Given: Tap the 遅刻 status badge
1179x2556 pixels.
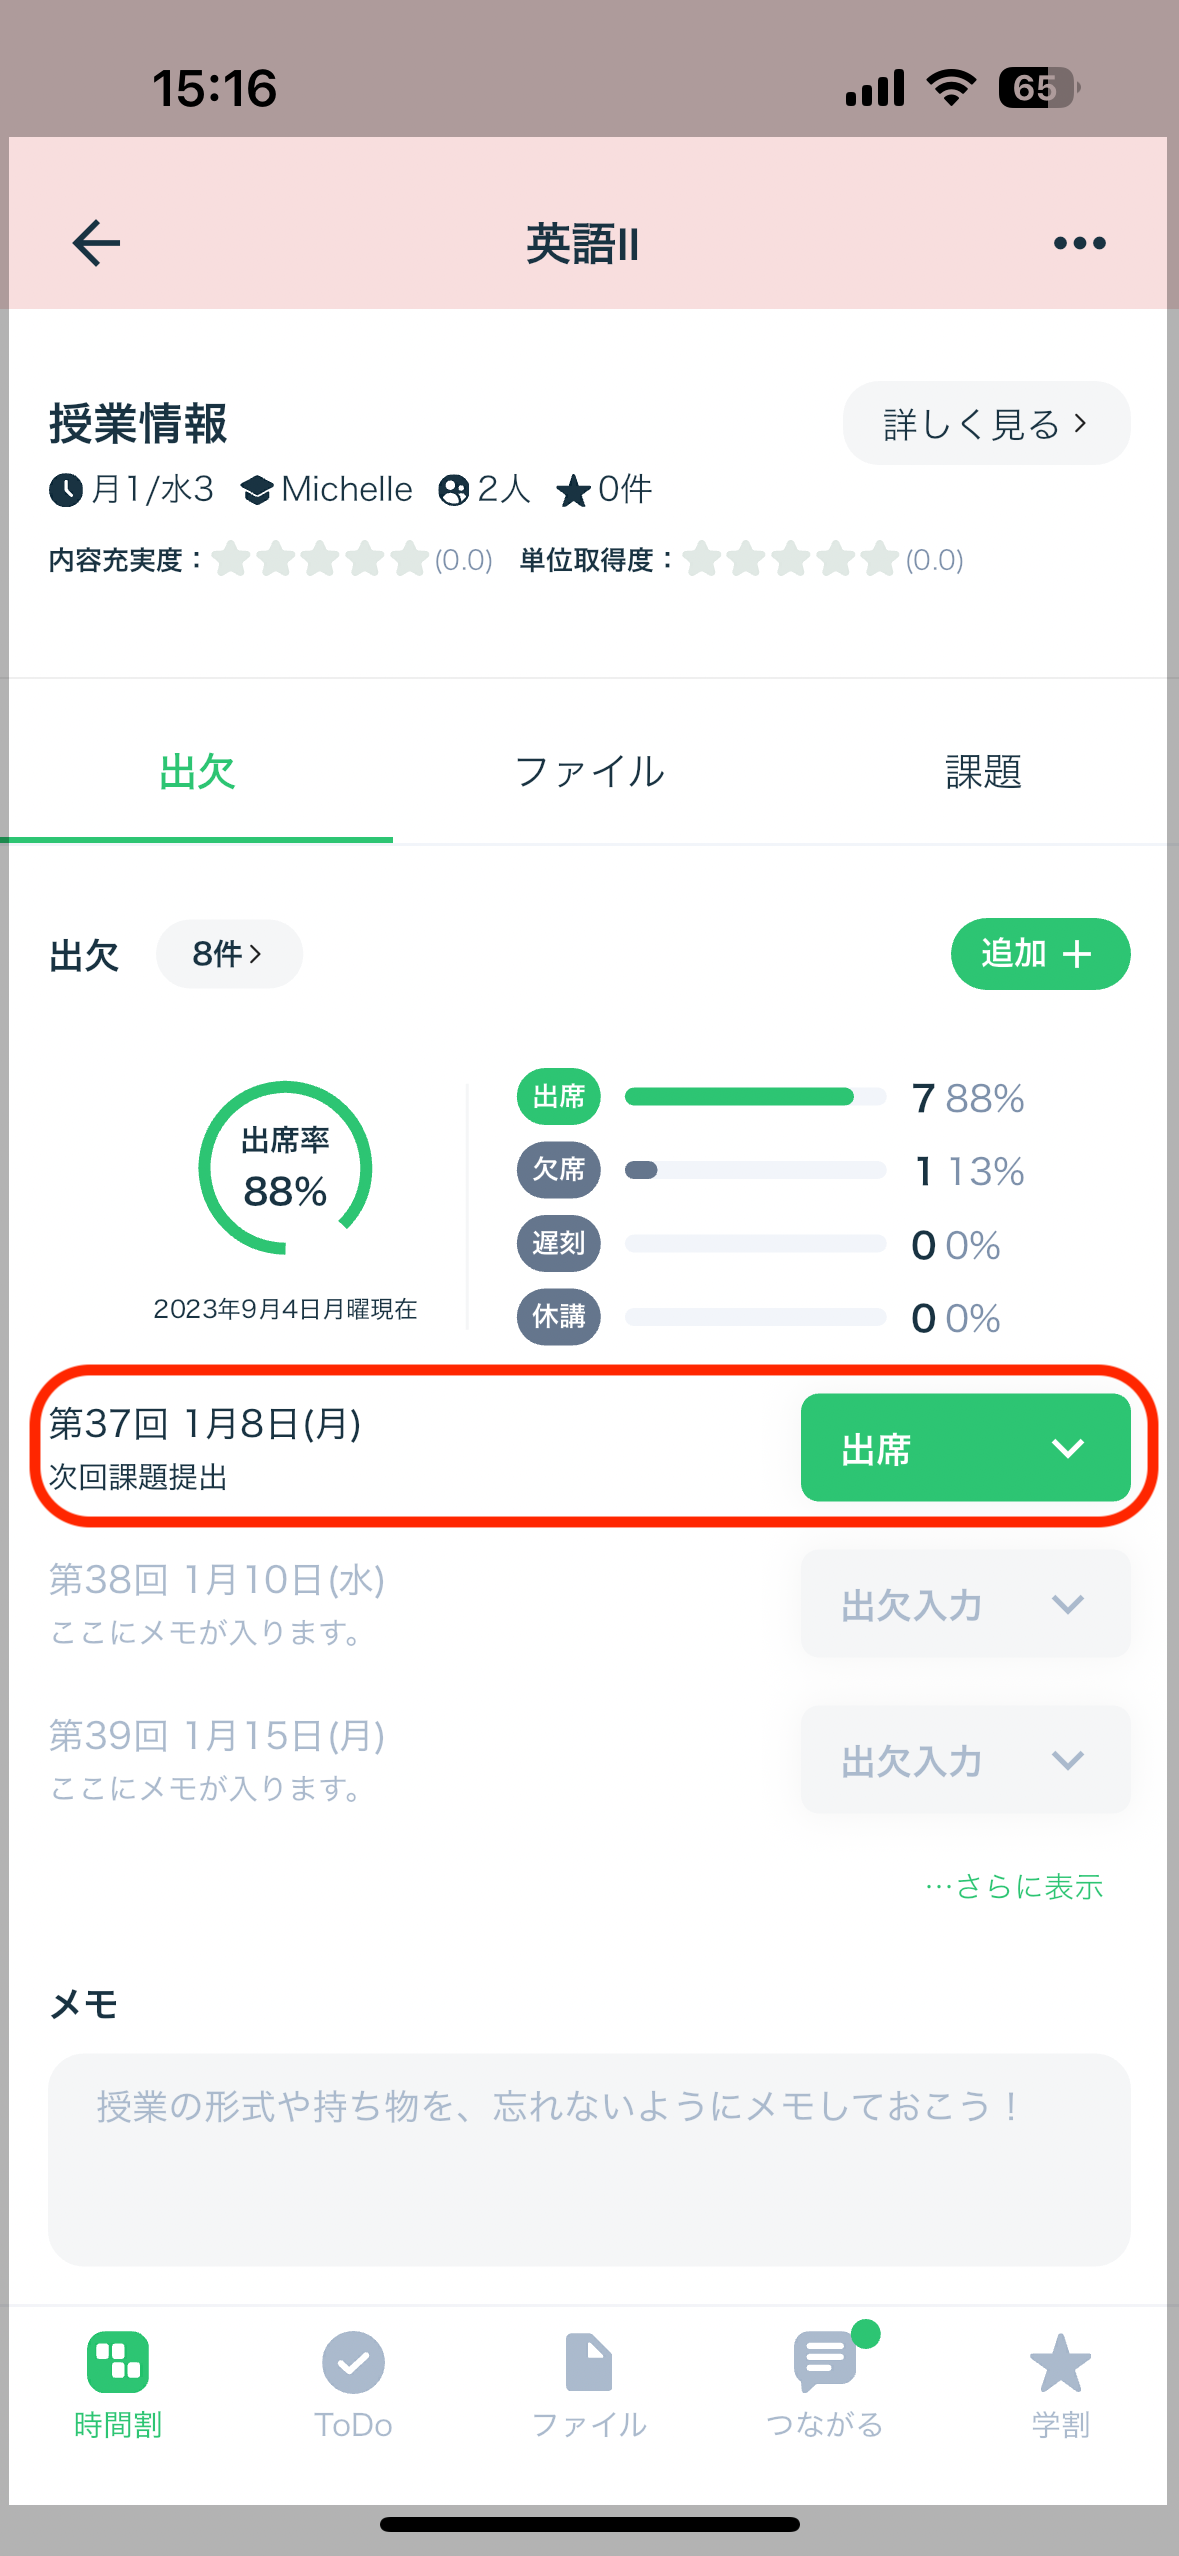Looking at the screenshot, I should [x=559, y=1243].
